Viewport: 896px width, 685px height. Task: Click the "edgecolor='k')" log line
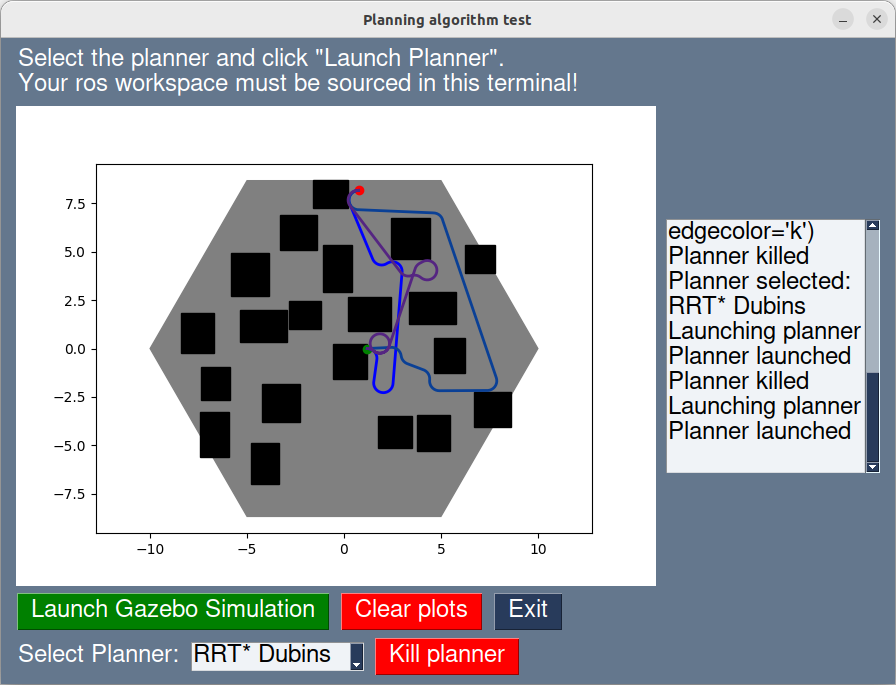(741, 231)
